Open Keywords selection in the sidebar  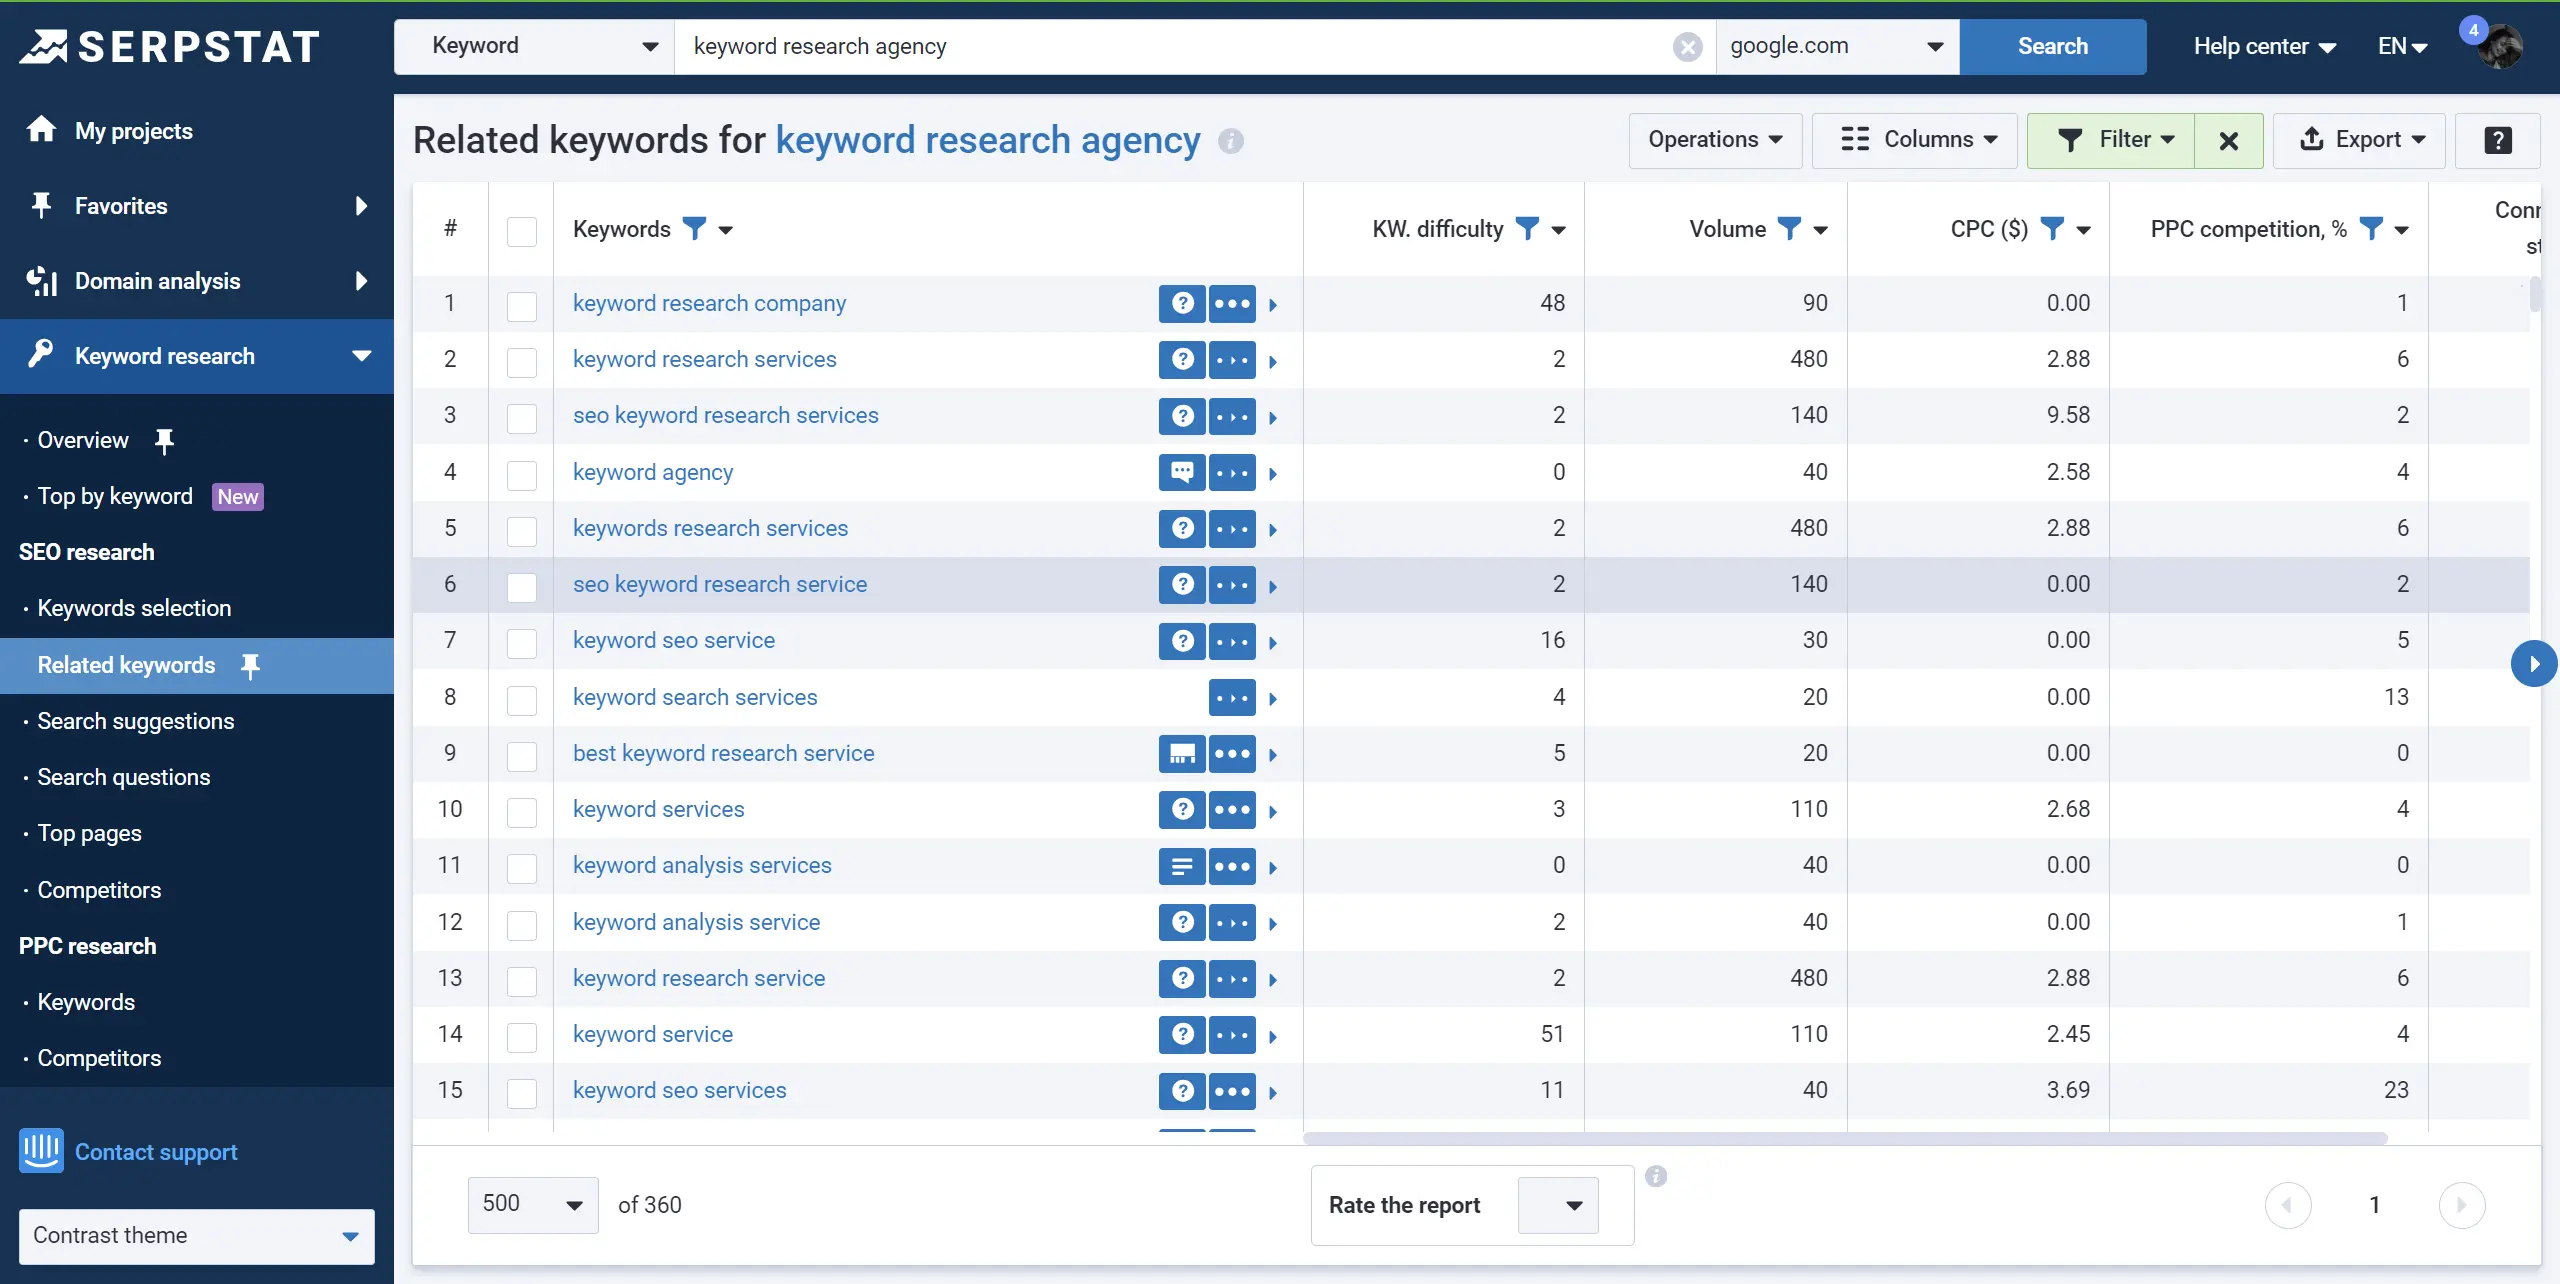(x=134, y=608)
